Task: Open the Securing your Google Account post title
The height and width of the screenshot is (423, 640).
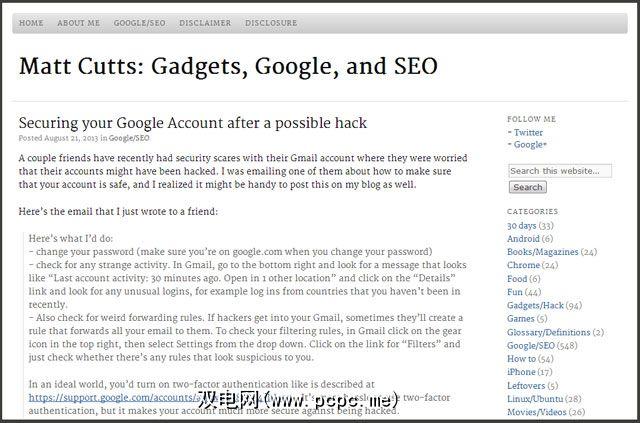Action: pyautogui.click(x=192, y=123)
